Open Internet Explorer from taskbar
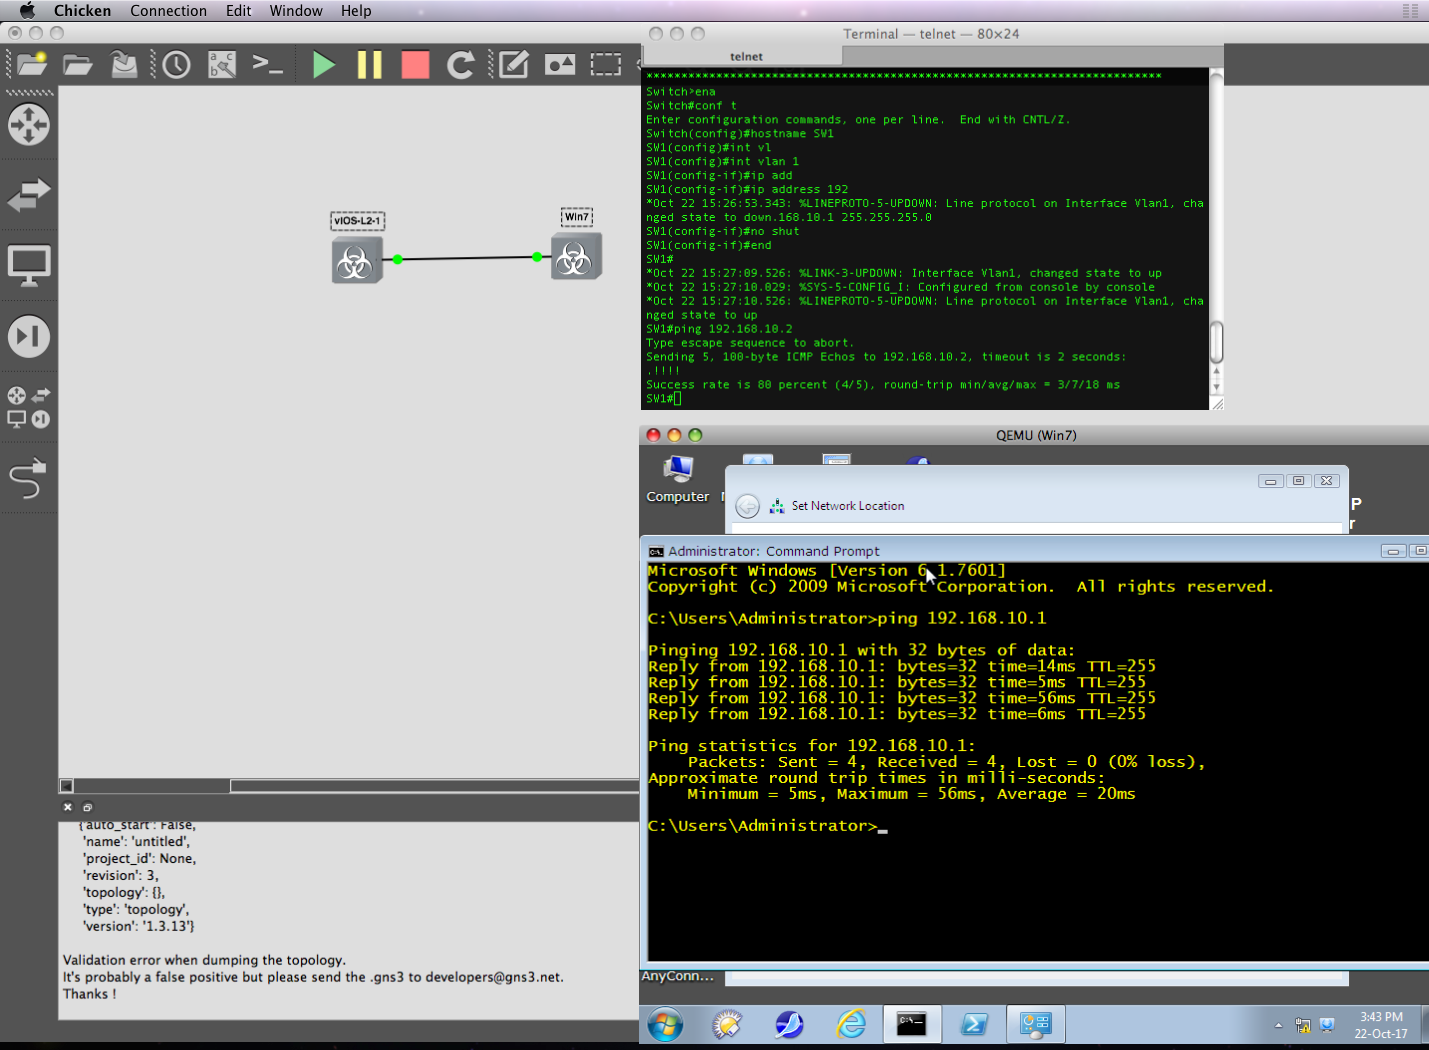 851,1024
